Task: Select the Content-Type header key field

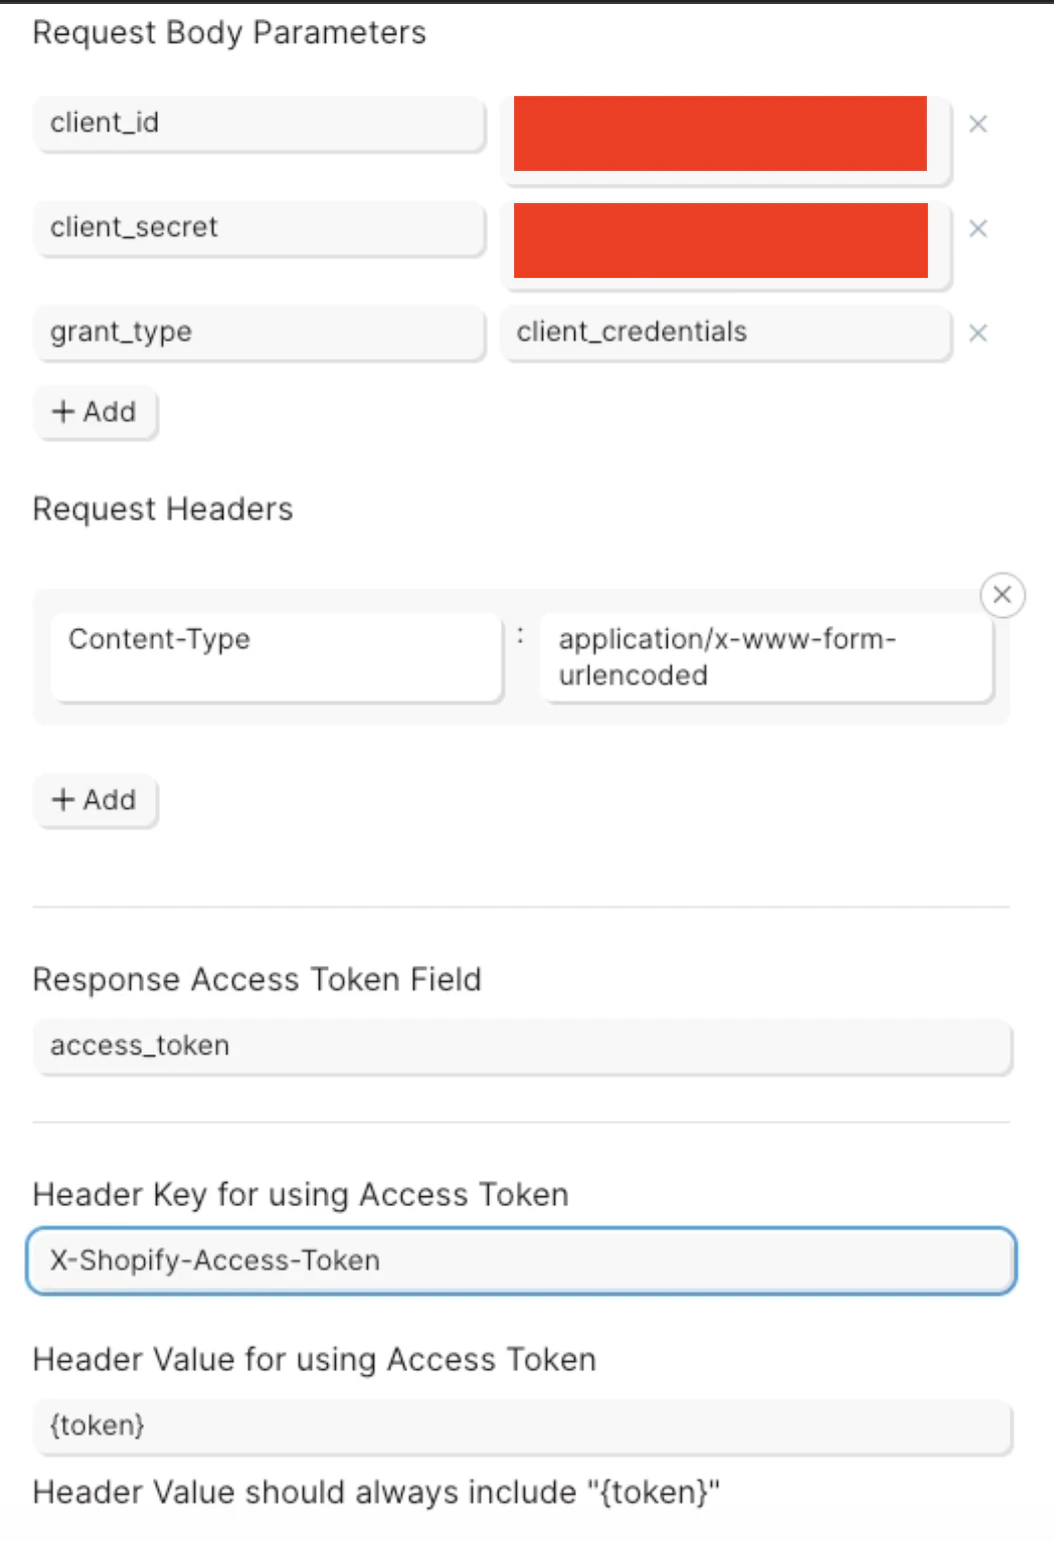Action: click(x=276, y=656)
